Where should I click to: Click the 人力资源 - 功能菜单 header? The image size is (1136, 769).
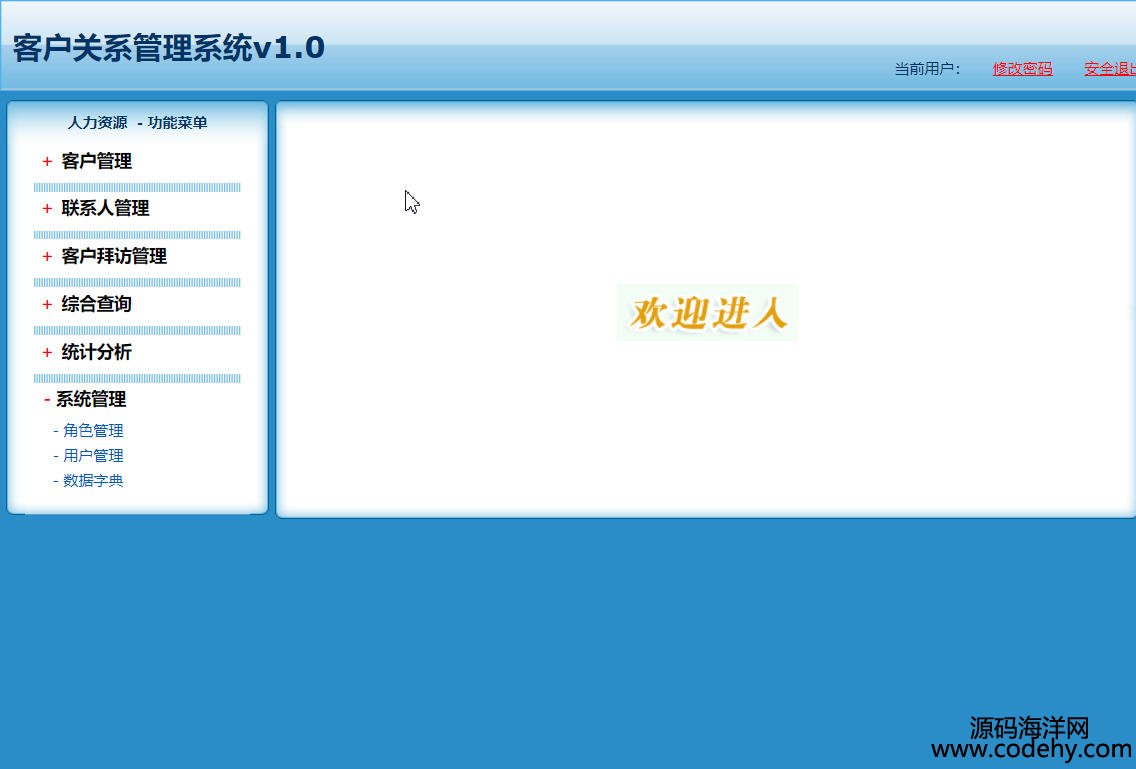pos(138,122)
